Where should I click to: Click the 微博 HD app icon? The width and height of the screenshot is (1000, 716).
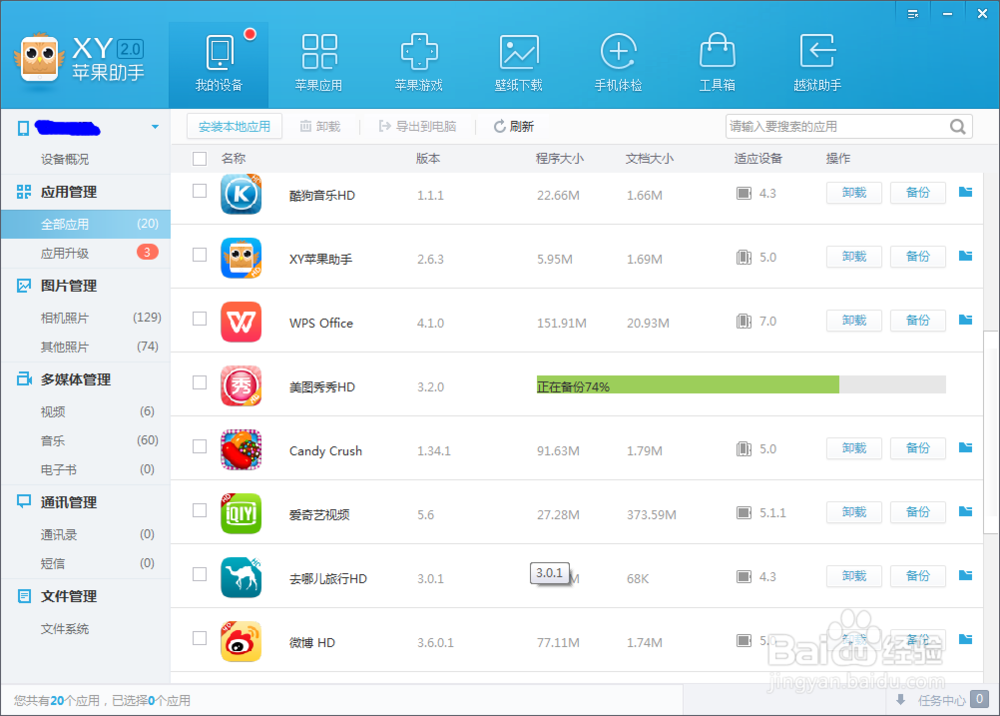241,641
